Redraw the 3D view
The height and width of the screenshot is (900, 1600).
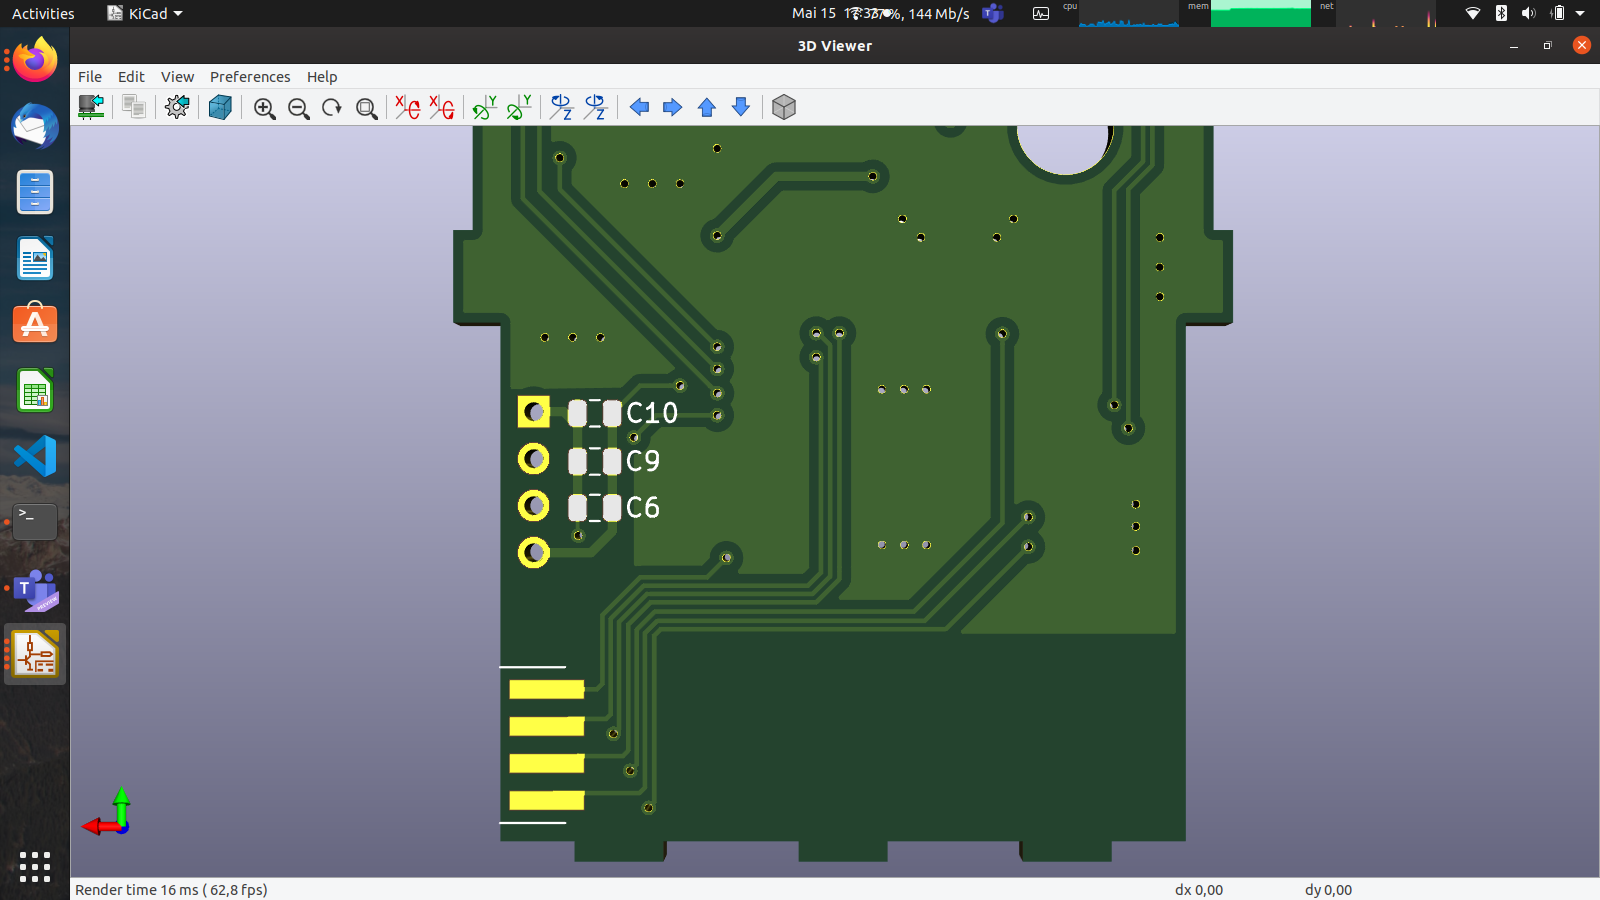point(332,108)
